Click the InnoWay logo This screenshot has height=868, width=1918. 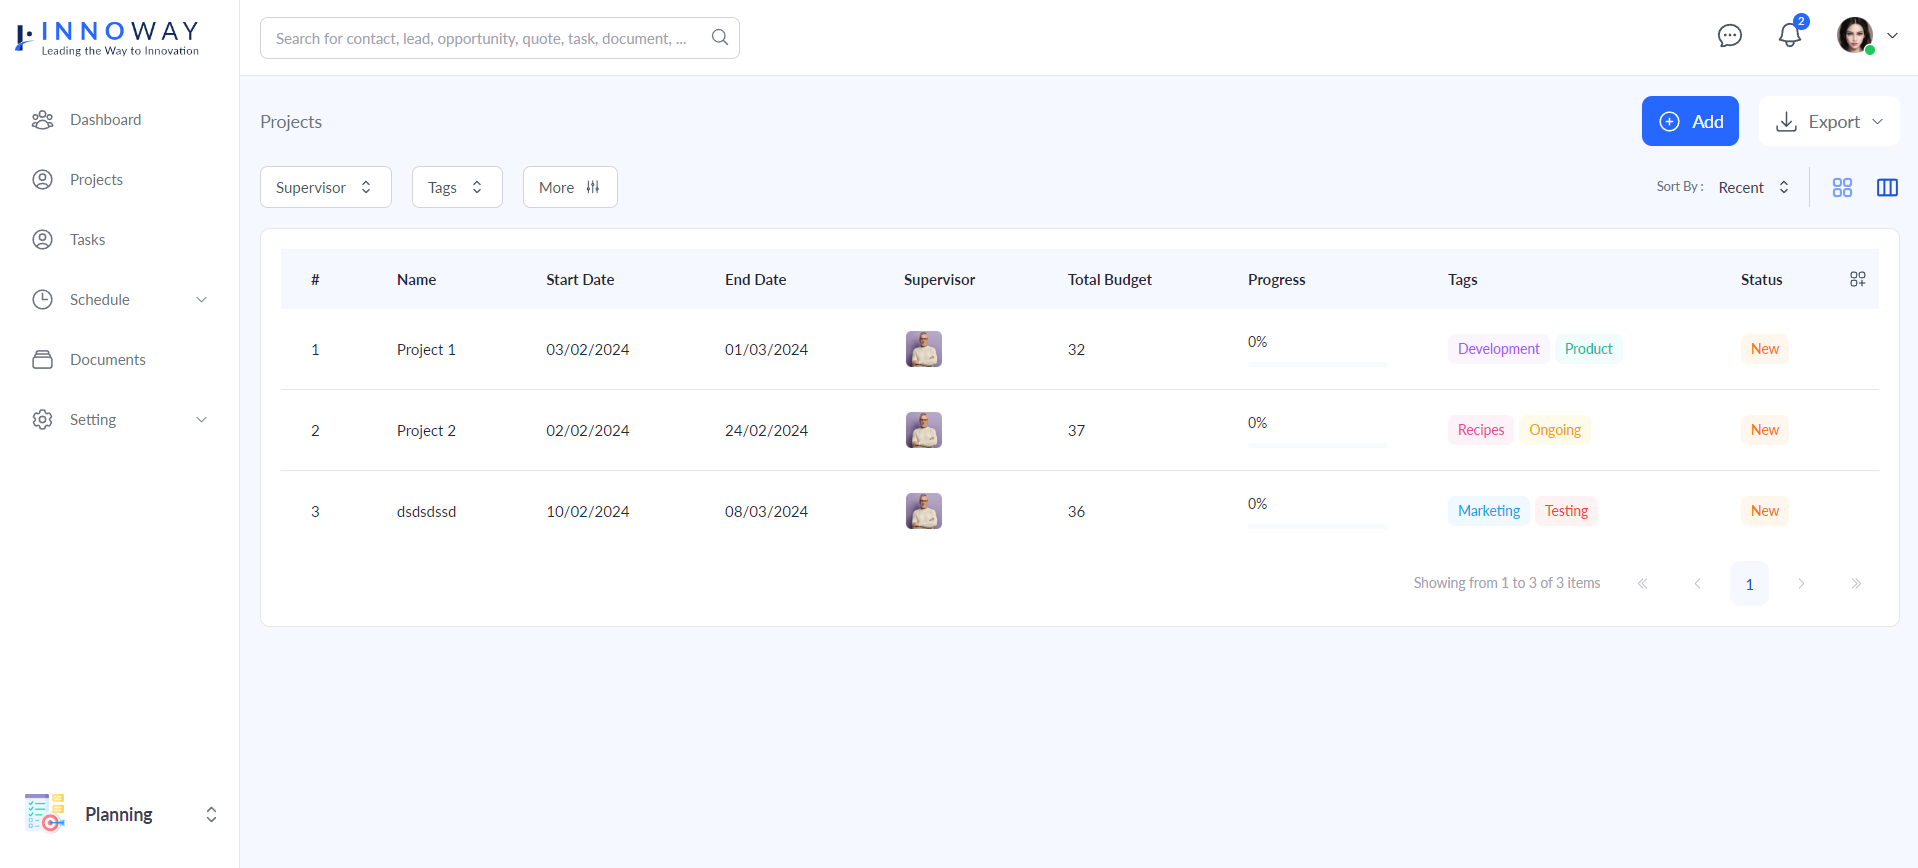(x=108, y=38)
